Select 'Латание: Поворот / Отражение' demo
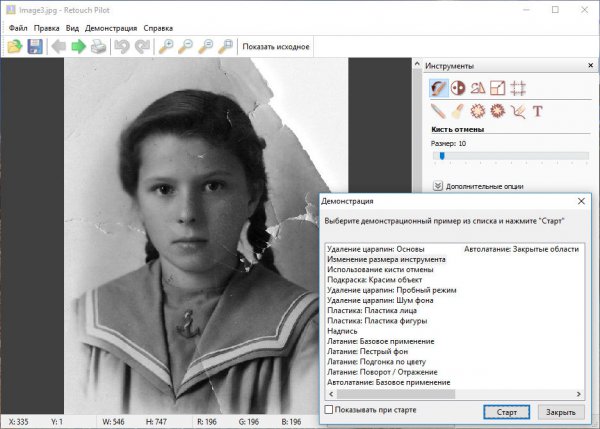600x429 pixels. tap(382, 372)
